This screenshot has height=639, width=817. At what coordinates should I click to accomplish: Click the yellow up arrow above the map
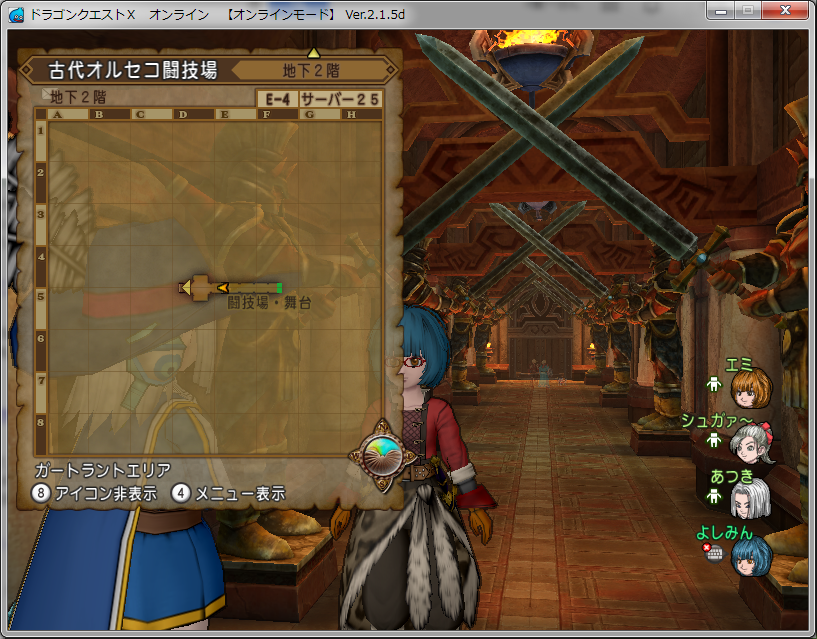pyautogui.click(x=313, y=52)
